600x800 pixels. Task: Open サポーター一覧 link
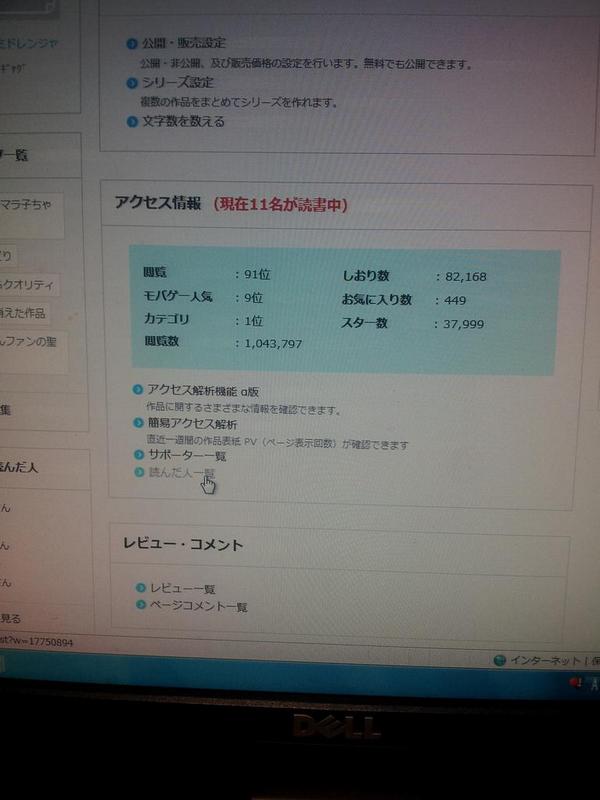(x=187, y=455)
